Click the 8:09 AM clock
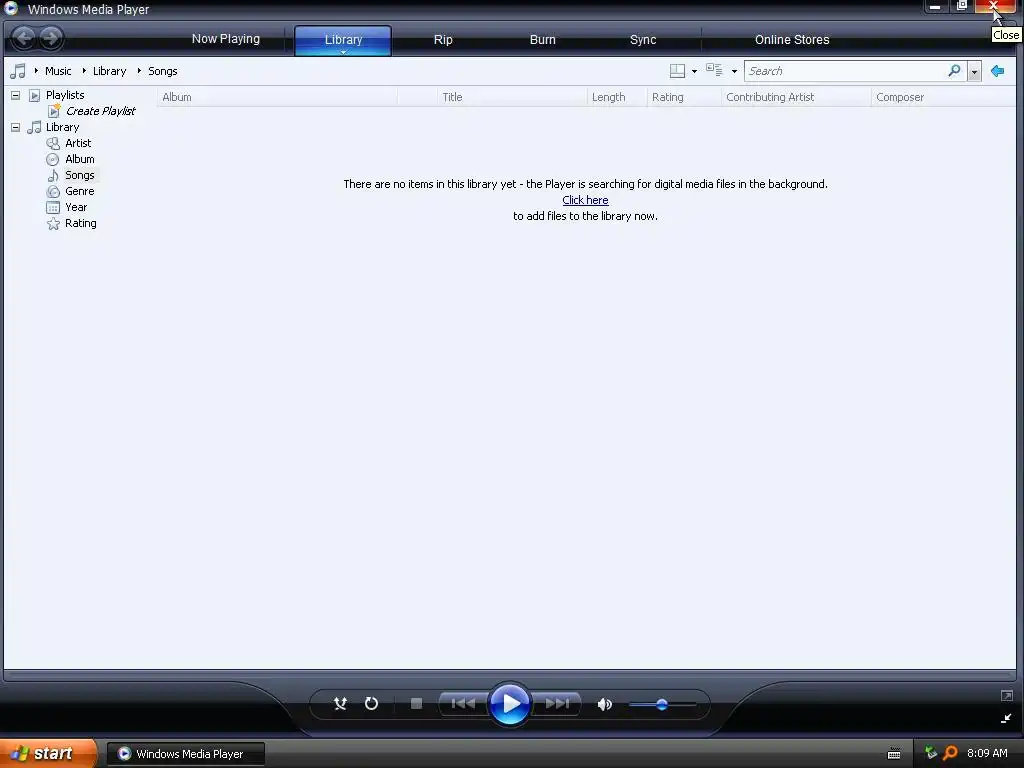Screen dimensions: 1024x768 point(987,753)
